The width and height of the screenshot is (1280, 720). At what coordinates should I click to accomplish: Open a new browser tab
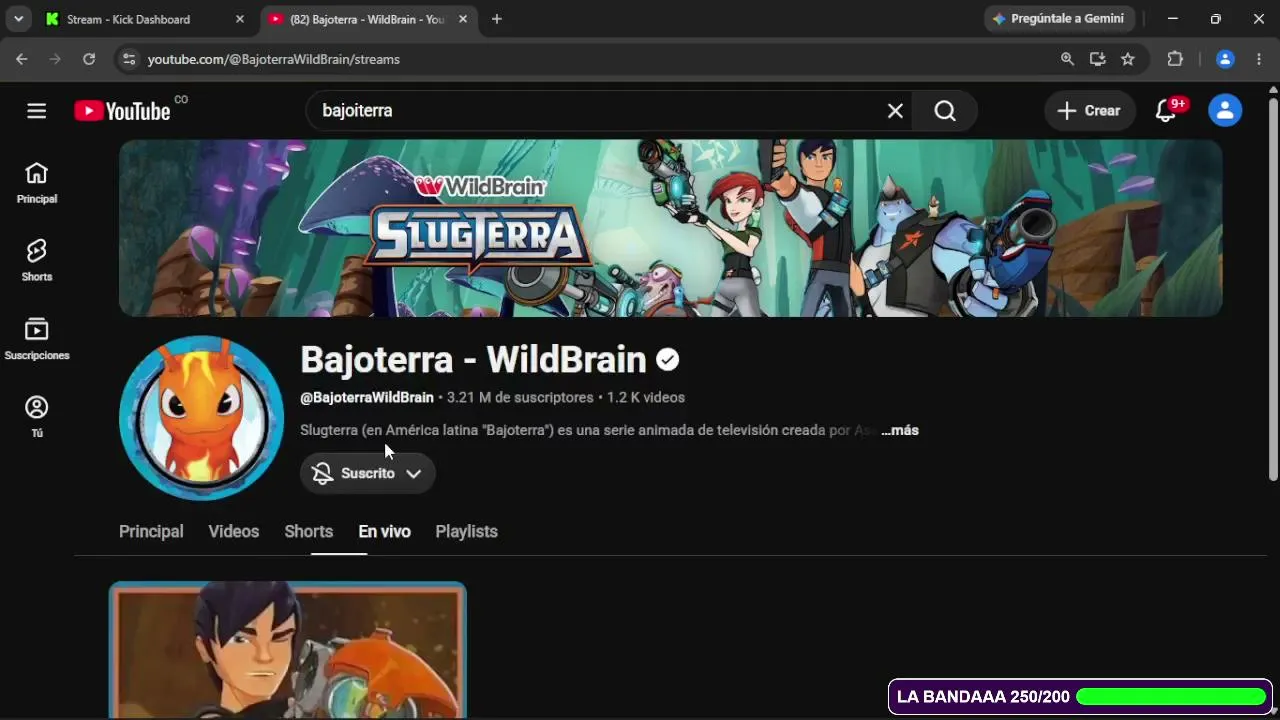(497, 19)
